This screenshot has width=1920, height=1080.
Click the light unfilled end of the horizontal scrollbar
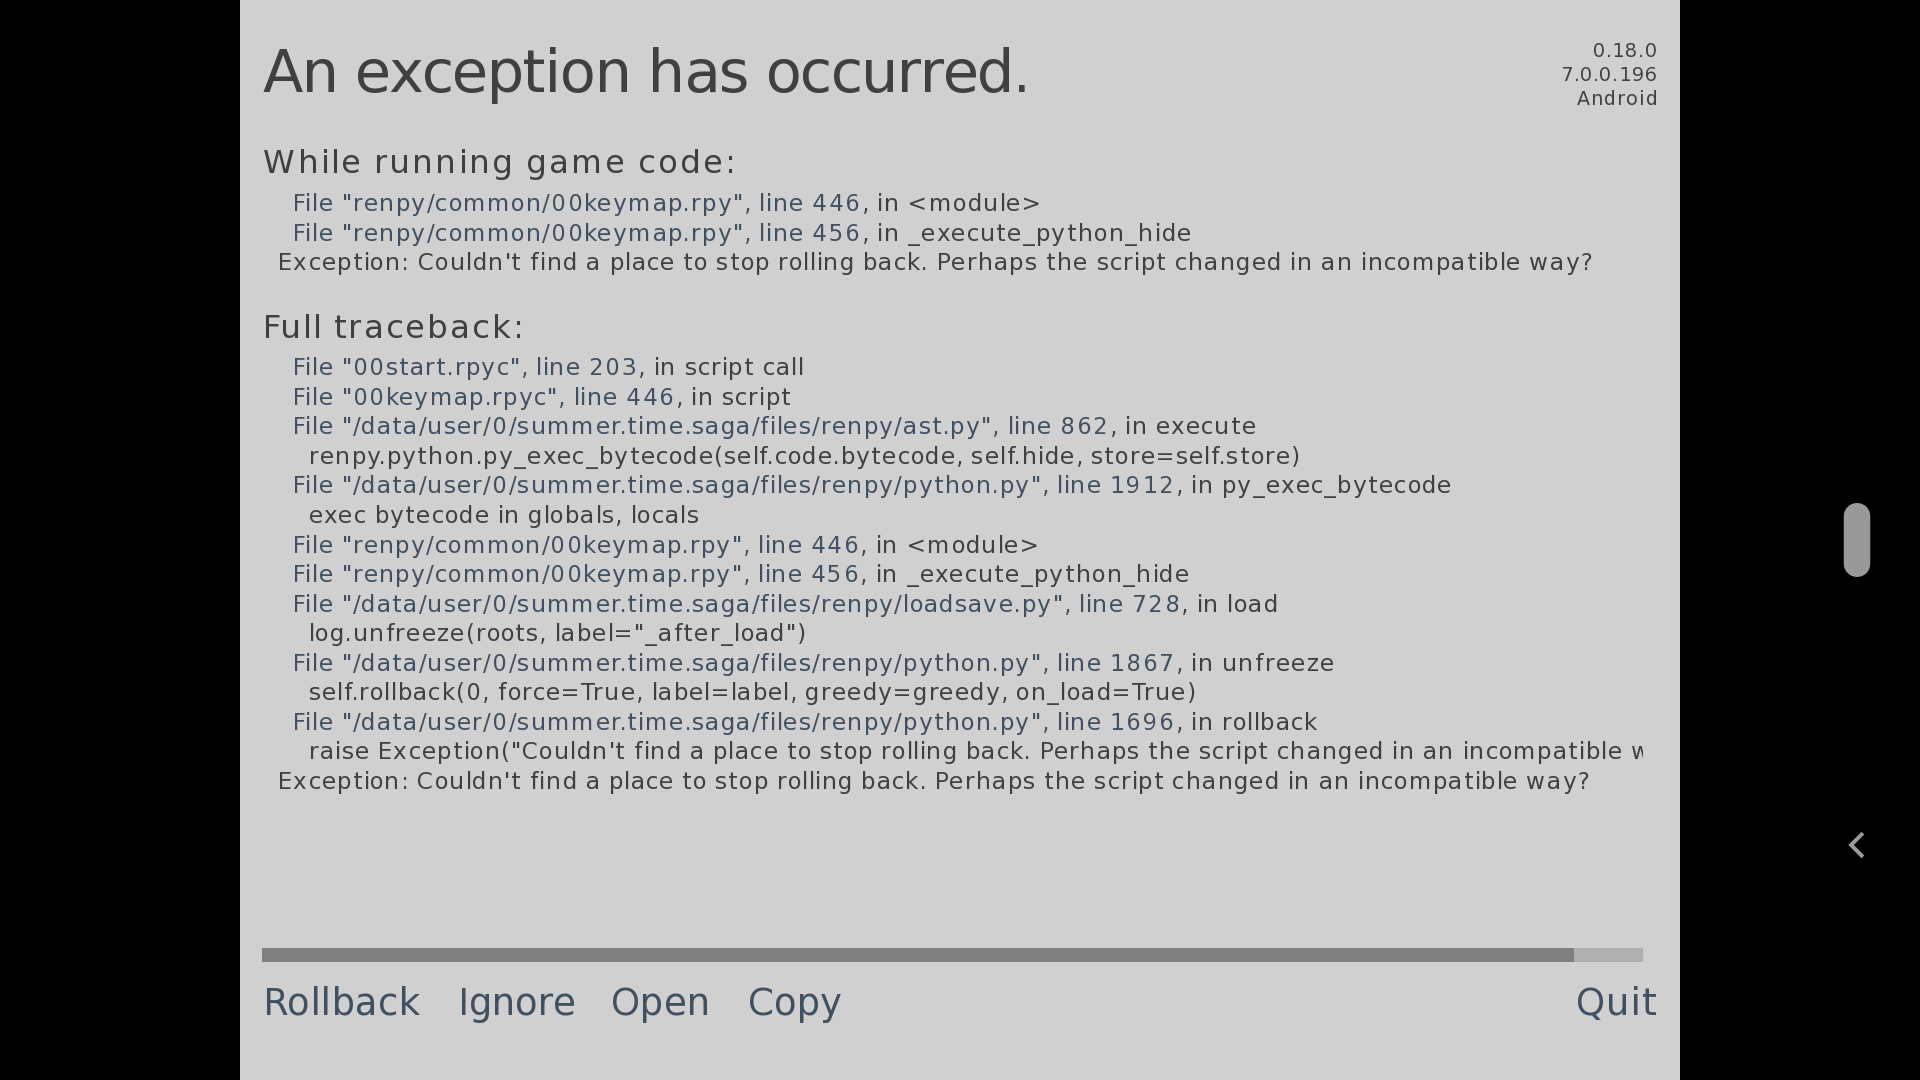coord(1608,955)
